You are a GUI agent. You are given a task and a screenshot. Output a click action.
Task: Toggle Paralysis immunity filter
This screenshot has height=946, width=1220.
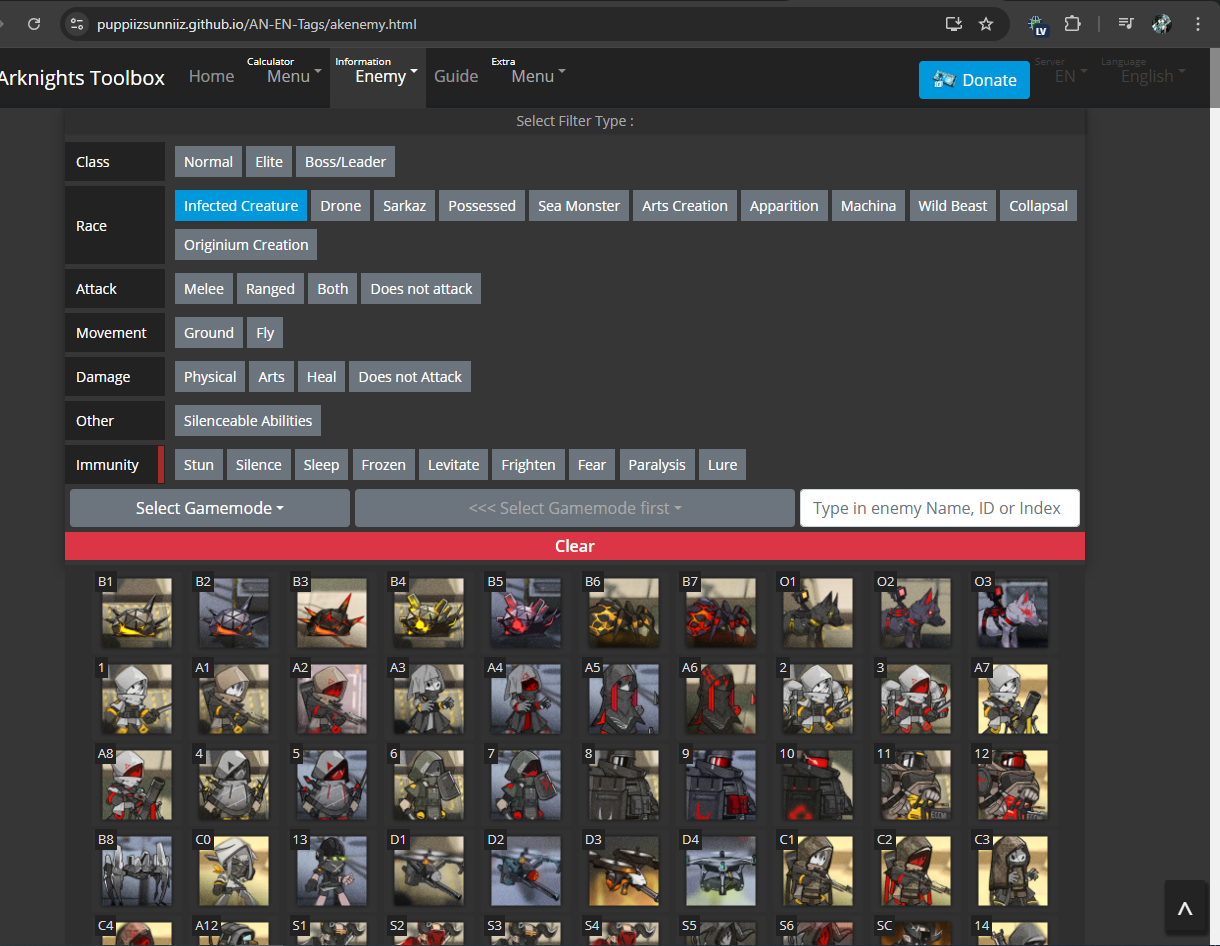tap(657, 465)
